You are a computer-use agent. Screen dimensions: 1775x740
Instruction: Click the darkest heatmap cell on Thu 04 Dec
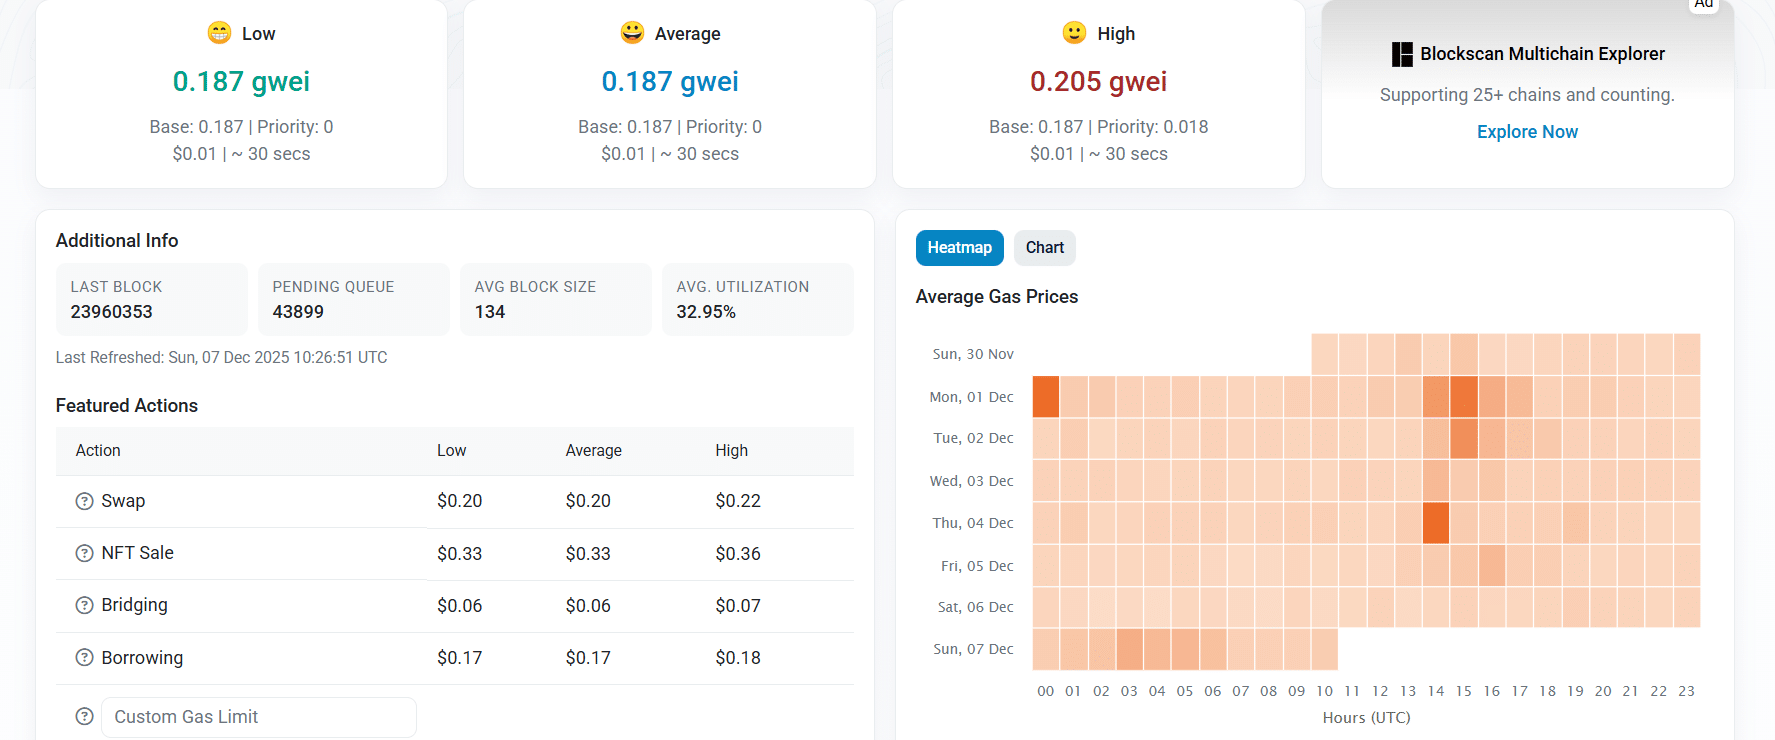(1436, 523)
